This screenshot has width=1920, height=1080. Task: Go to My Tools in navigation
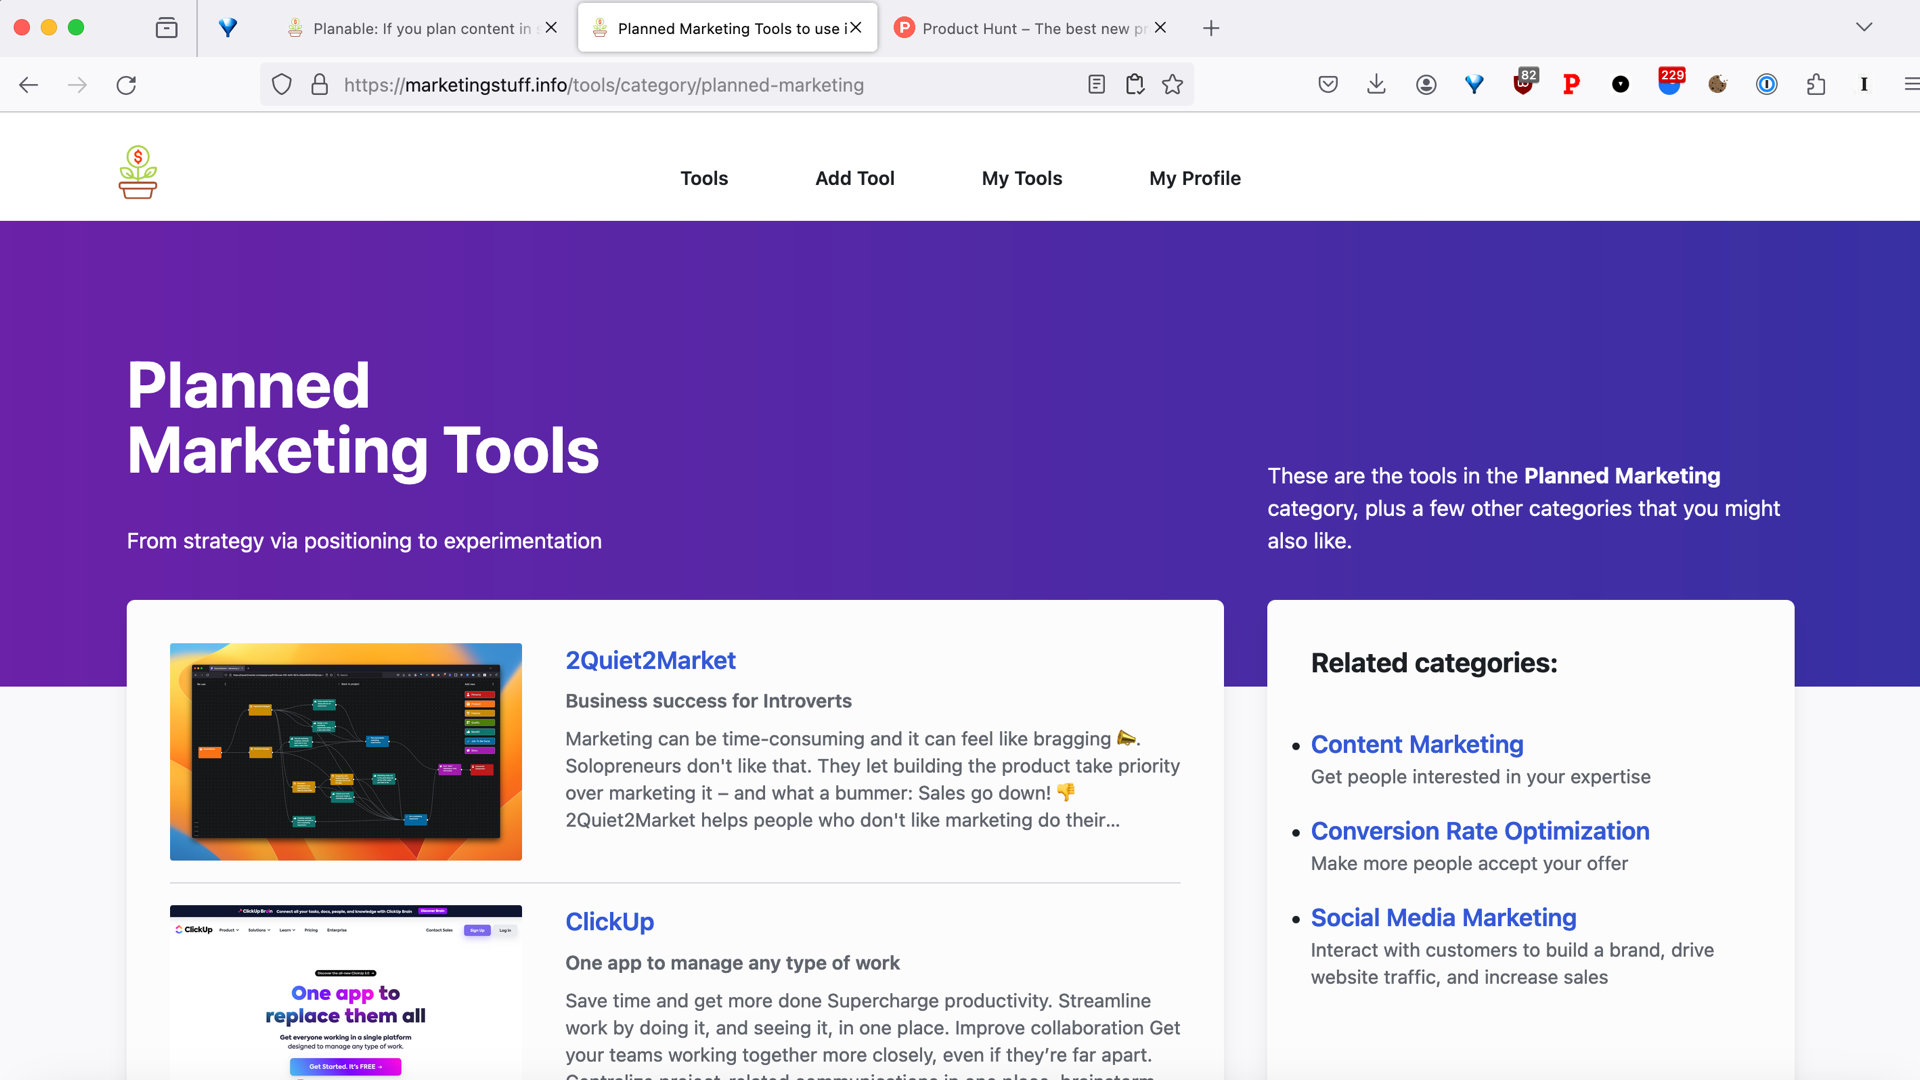pyautogui.click(x=1022, y=178)
